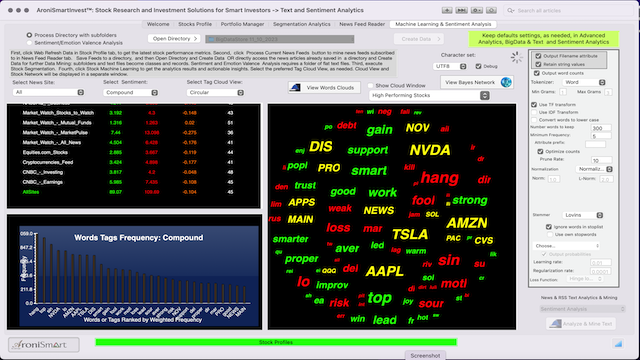Enable the Show Cloud Window checkbox

[371, 85]
